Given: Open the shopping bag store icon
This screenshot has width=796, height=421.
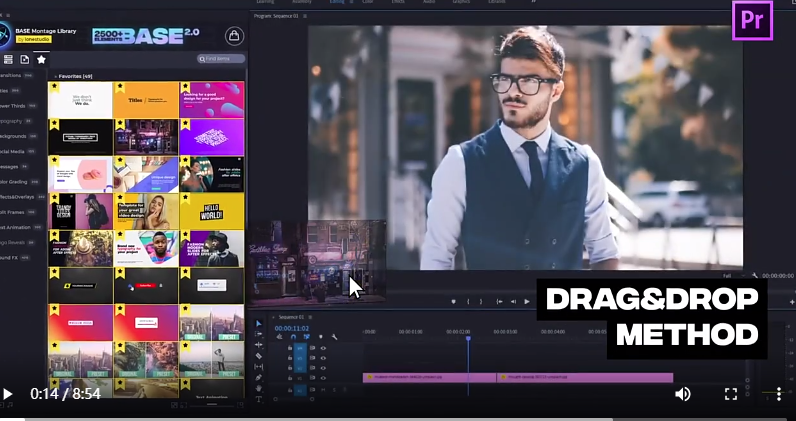Looking at the screenshot, I should [x=234, y=36].
